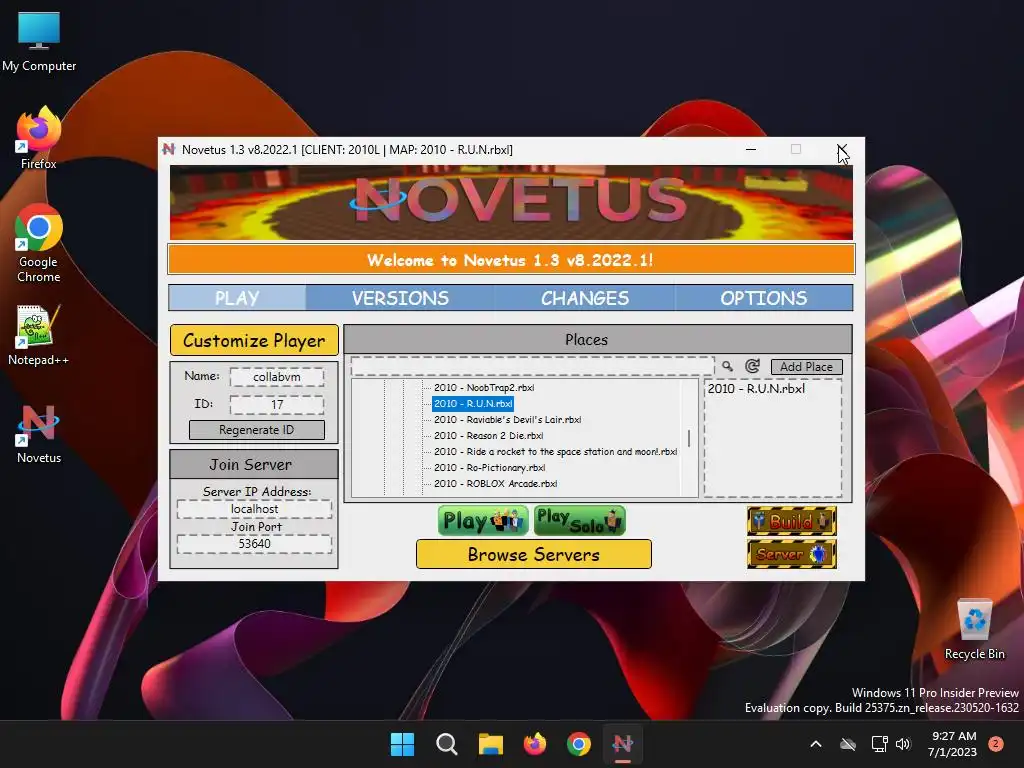Click the player Name field
The width and height of the screenshot is (1024, 768).
point(277,377)
